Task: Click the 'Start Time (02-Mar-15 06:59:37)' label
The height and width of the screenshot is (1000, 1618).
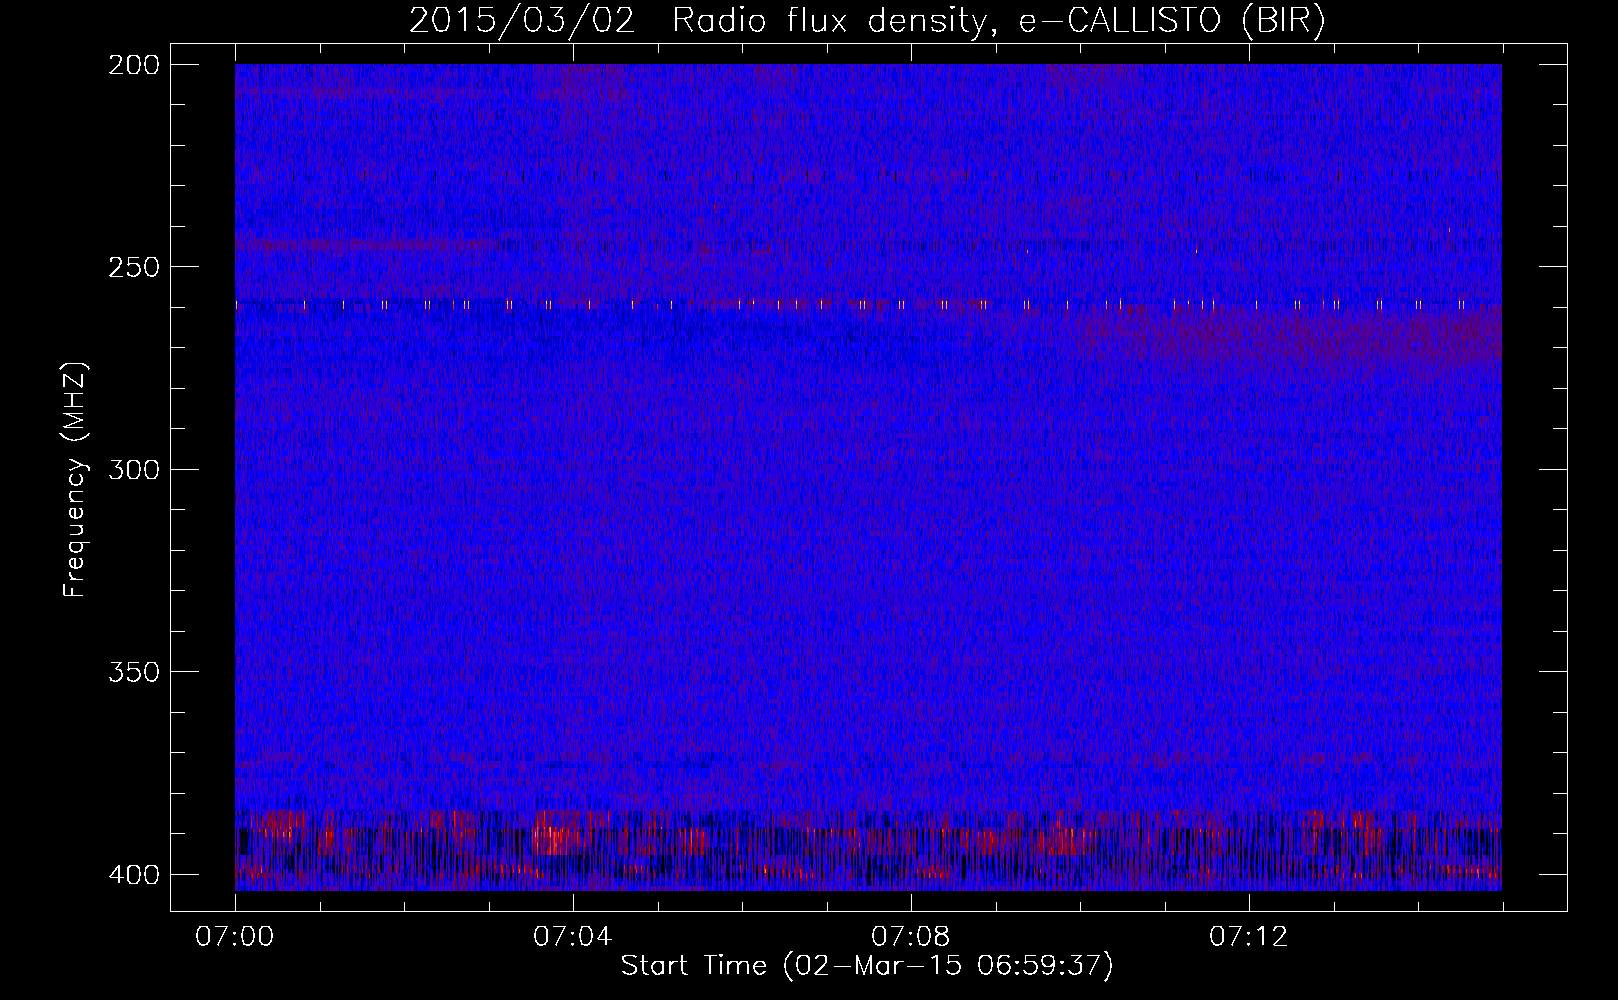Action: tap(867, 966)
